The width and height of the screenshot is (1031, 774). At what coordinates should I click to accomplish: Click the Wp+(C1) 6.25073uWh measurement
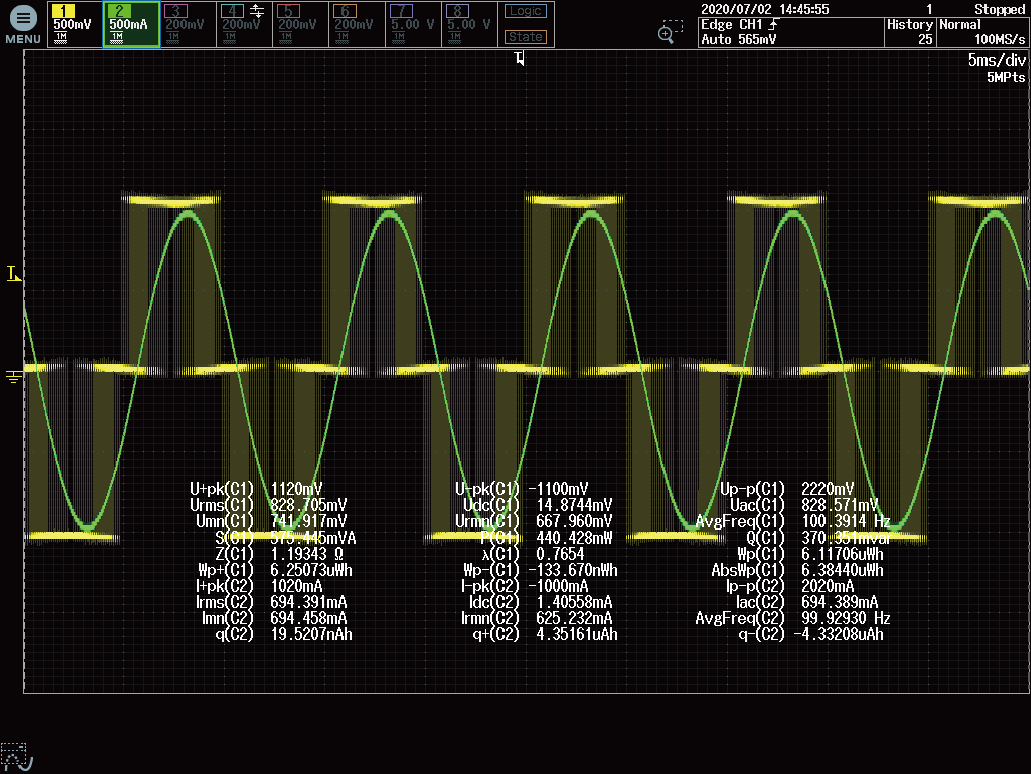(276, 570)
